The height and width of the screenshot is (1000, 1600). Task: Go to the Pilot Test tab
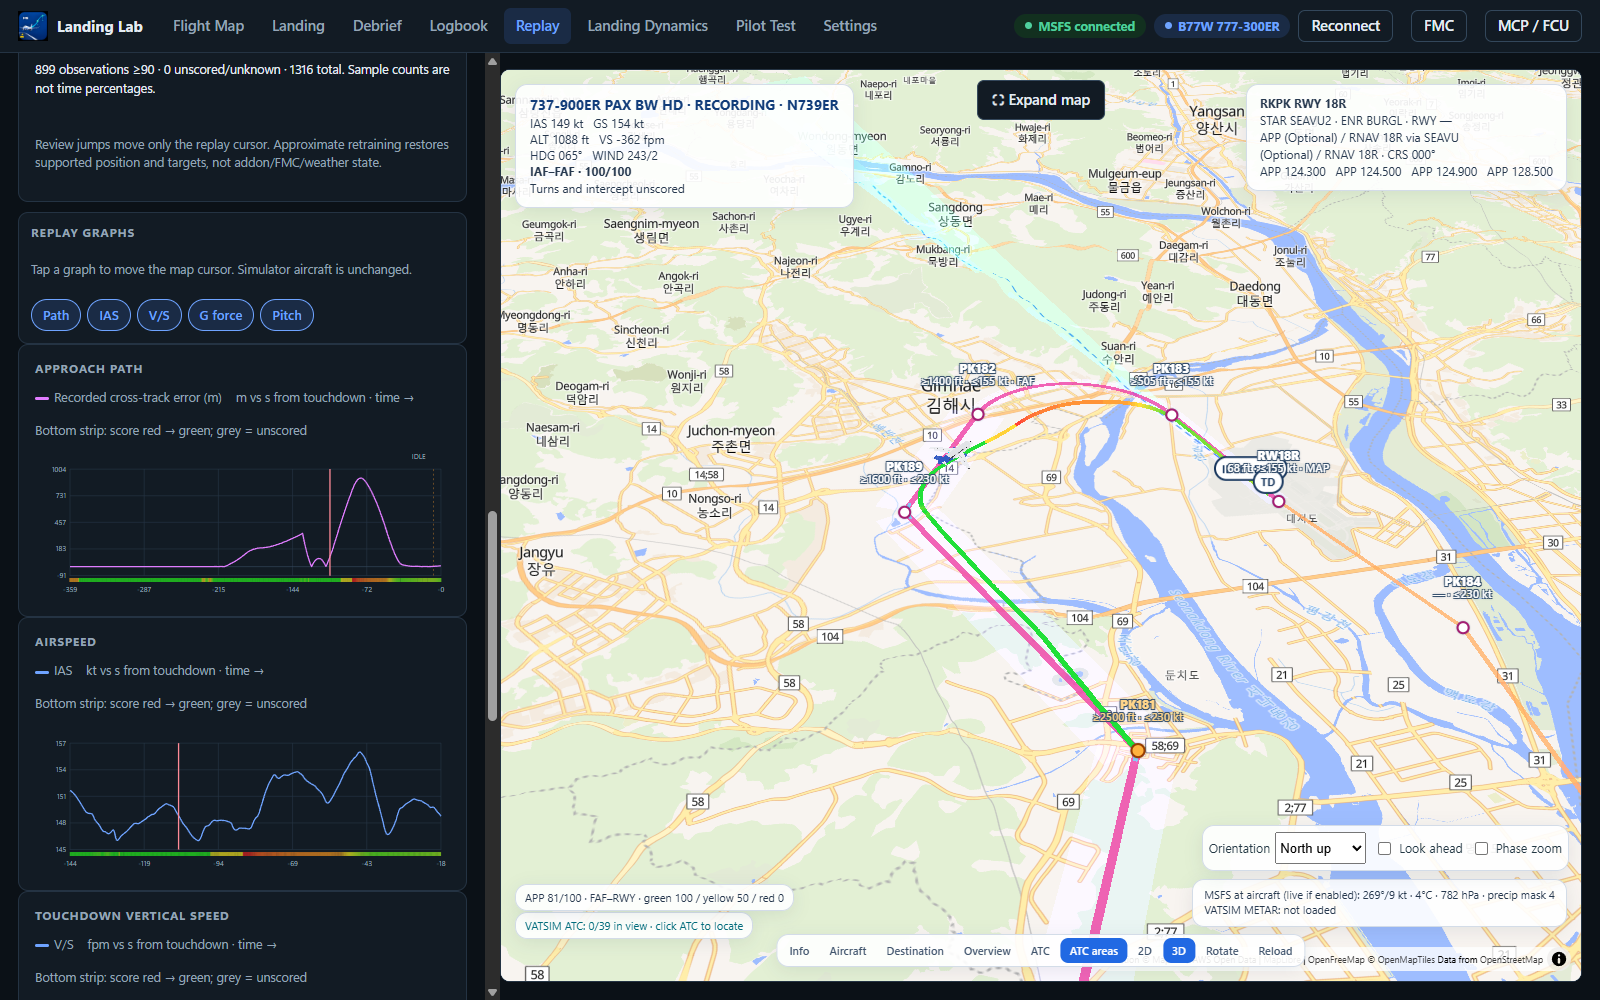click(765, 26)
